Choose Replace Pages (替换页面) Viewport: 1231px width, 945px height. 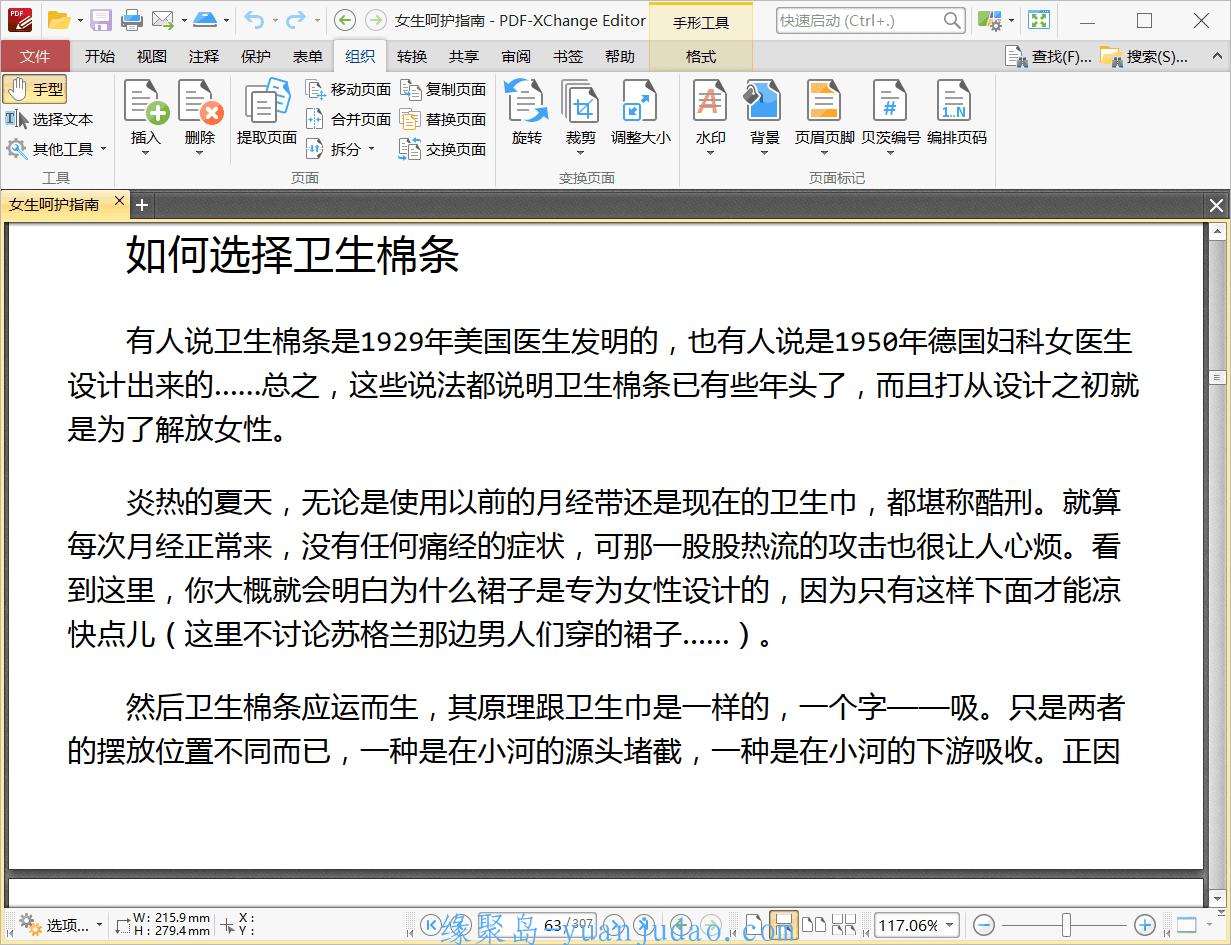click(x=443, y=119)
